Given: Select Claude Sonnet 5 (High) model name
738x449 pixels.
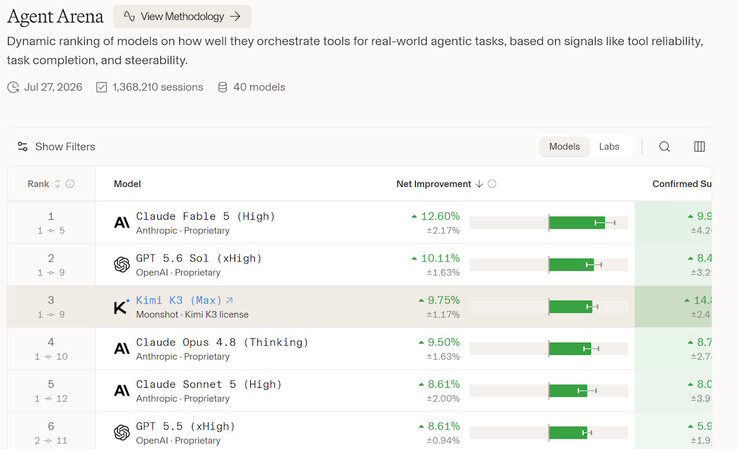Looking at the screenshot, I should click(x=209, y=384).
